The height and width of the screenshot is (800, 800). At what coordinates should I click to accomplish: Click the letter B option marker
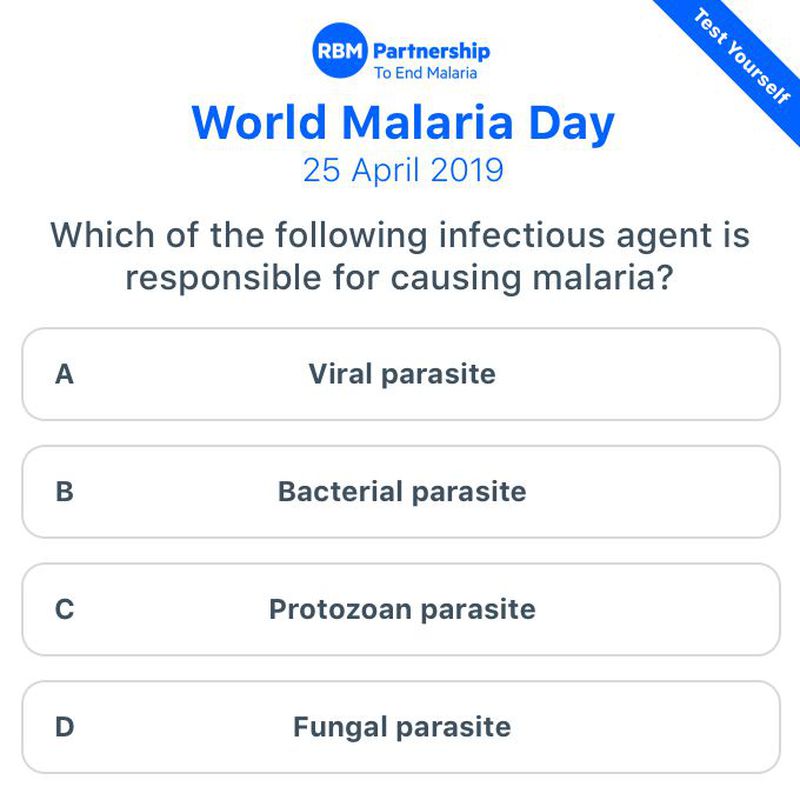pyautogui.click(x=65, y=492)
